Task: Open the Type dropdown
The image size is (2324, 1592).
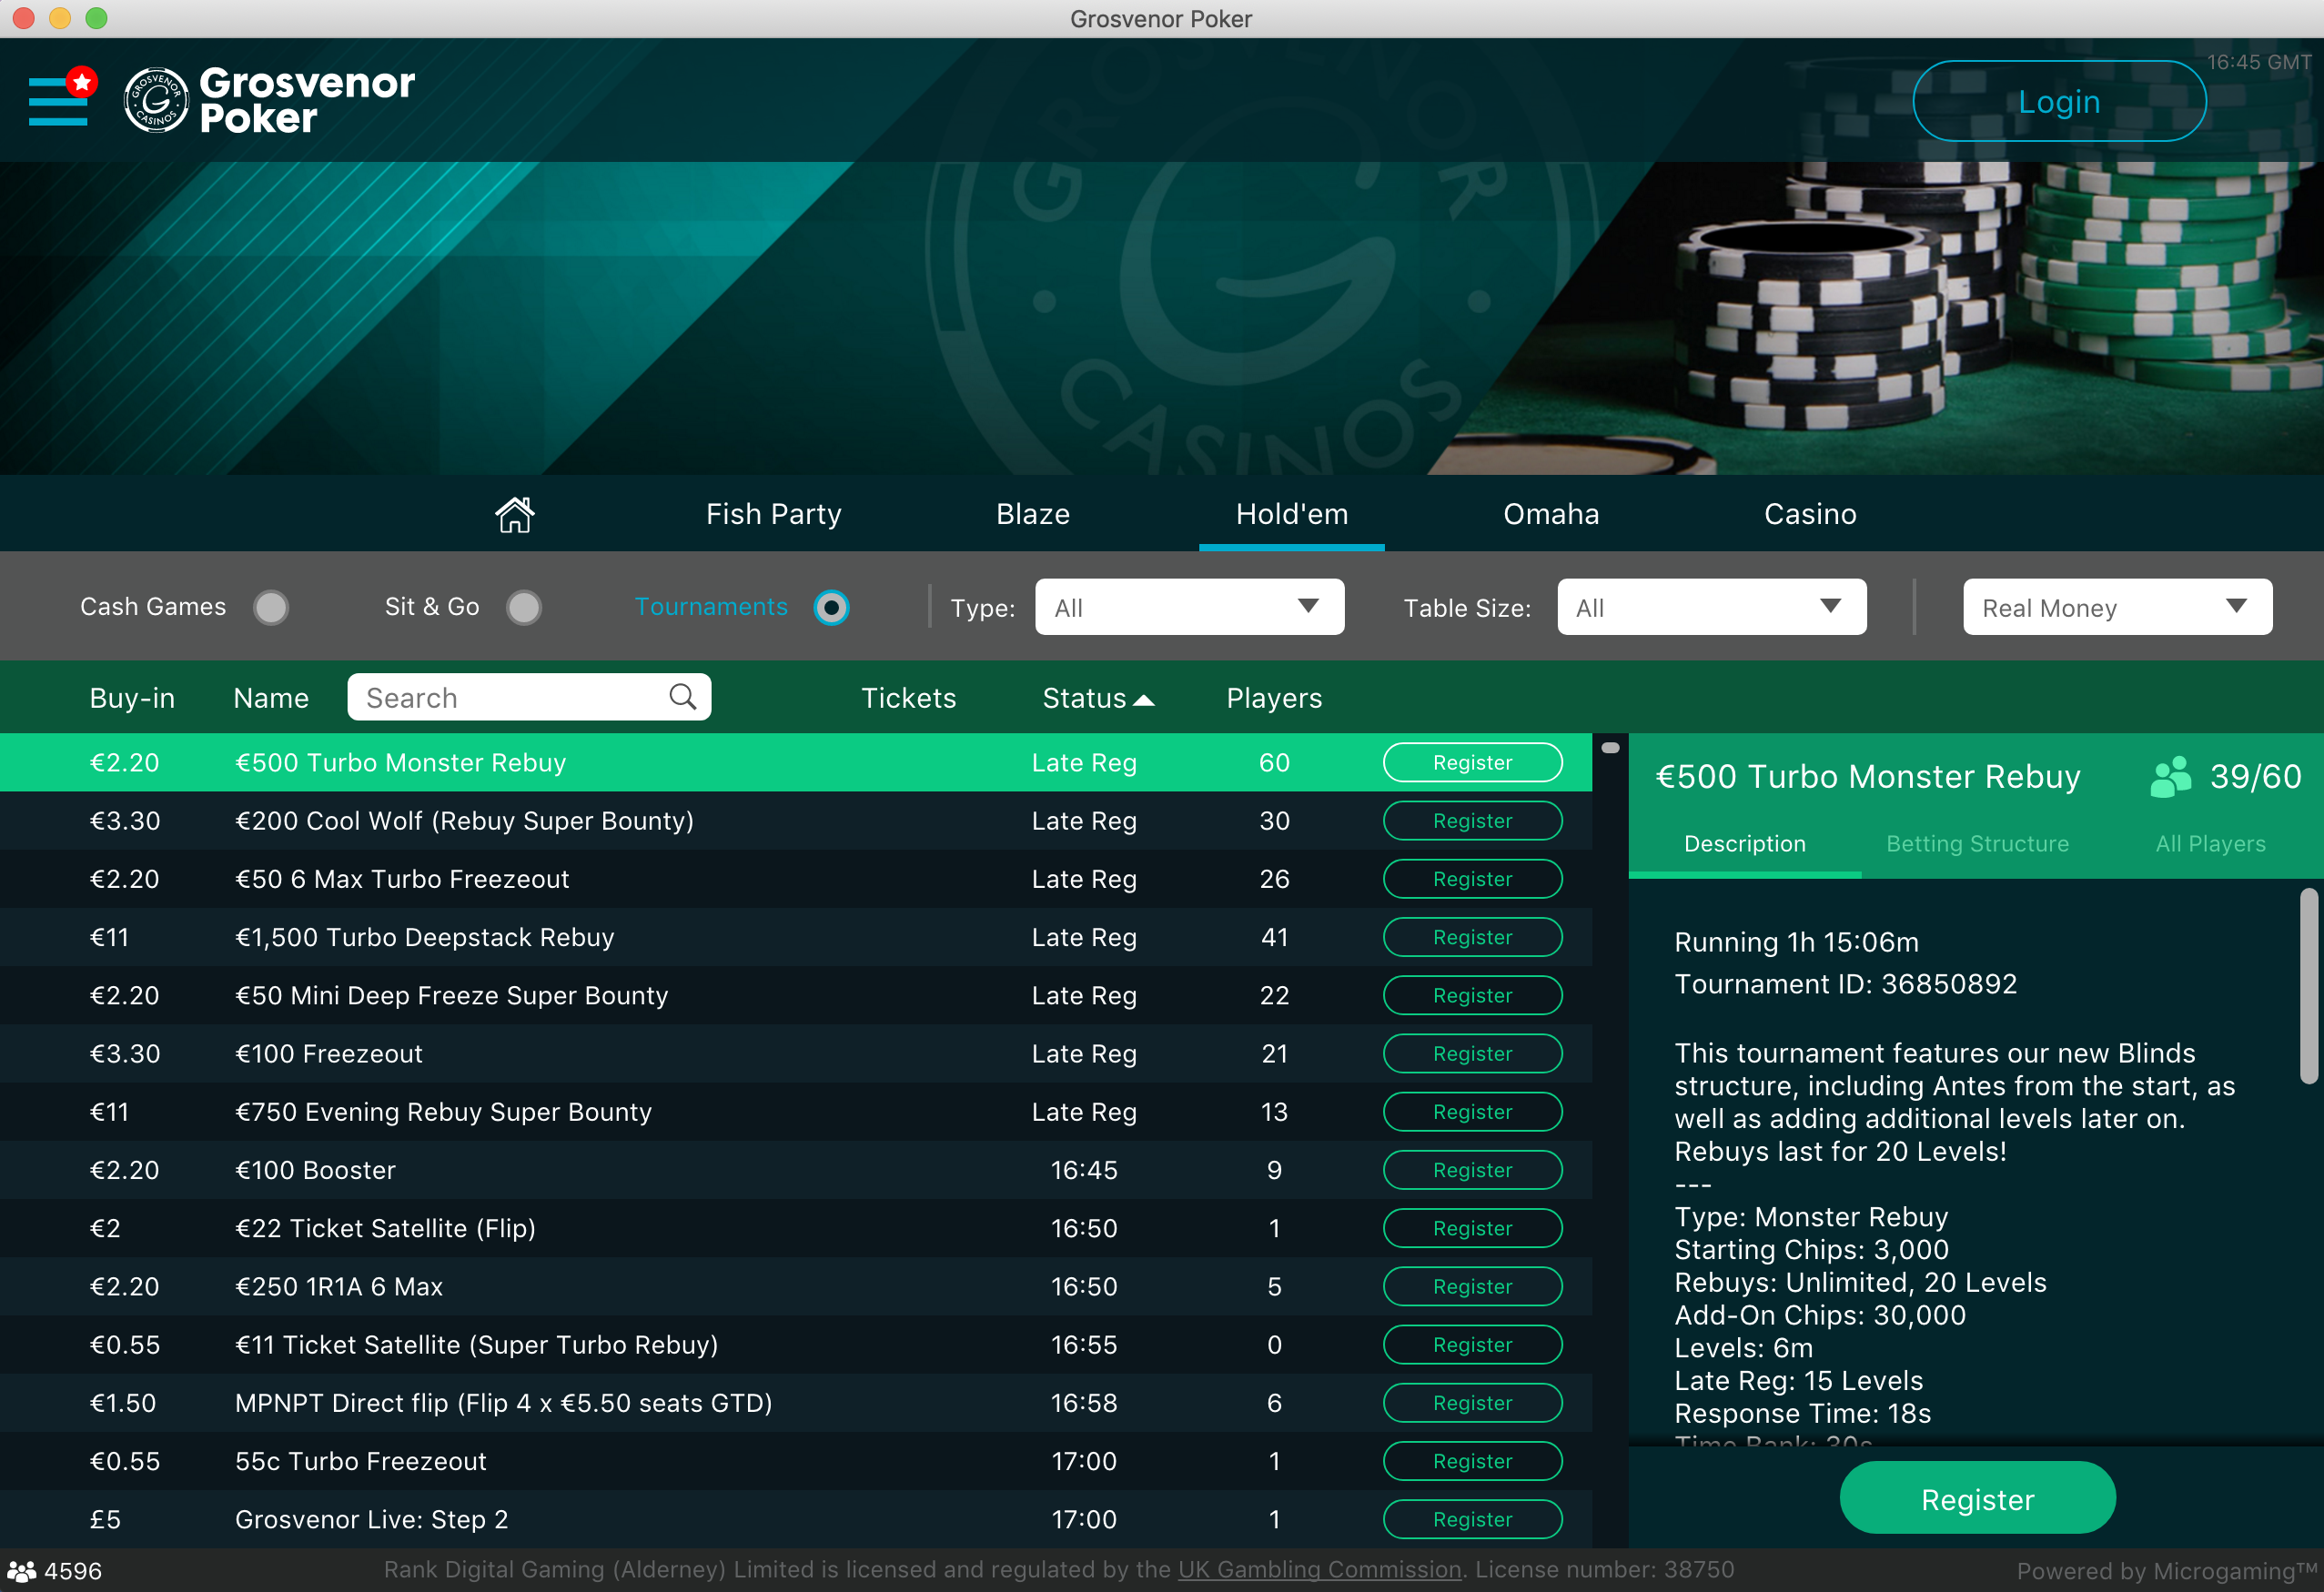Action: [1189, 607]
